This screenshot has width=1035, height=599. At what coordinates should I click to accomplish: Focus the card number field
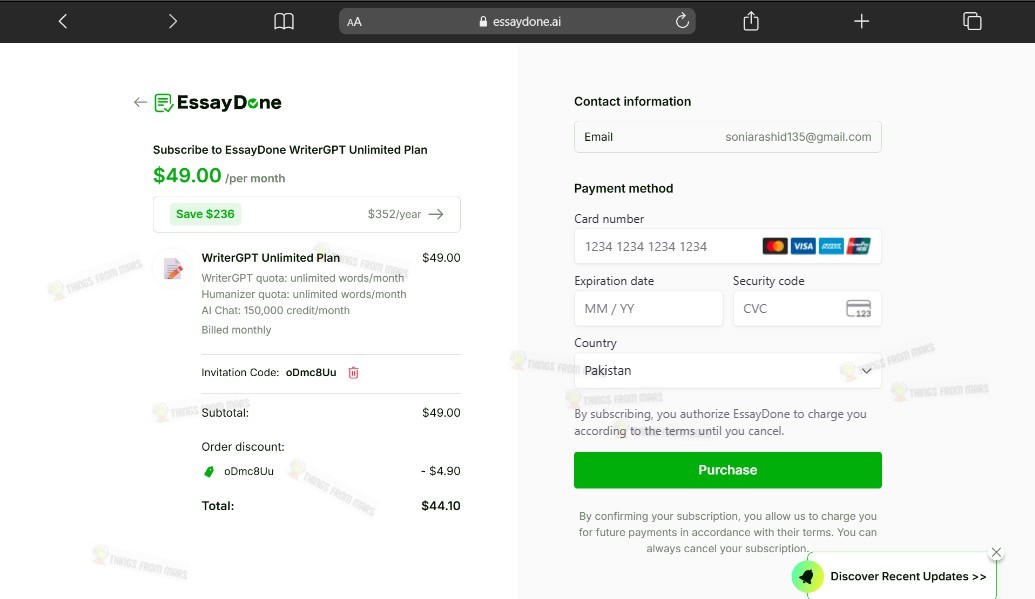tap(727, 246)
